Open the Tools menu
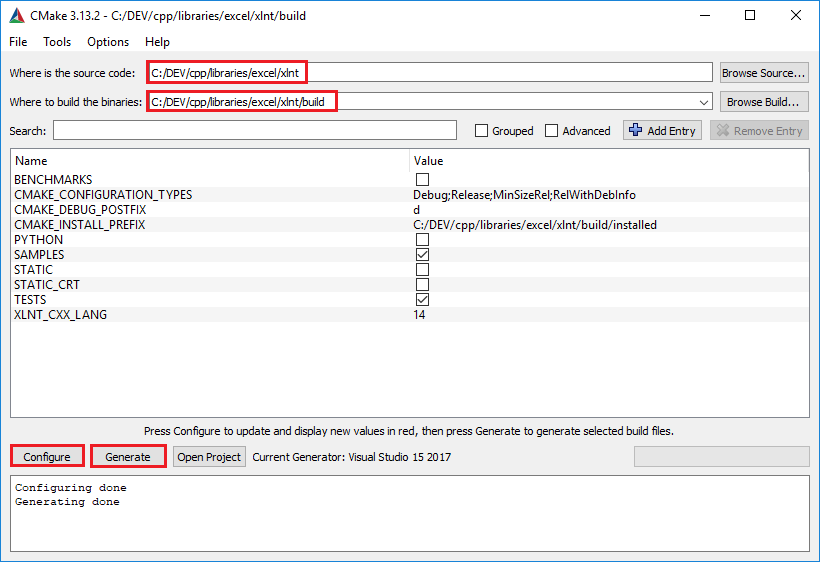Viewport: 820px width, 562px height. [x=57, y=42]
